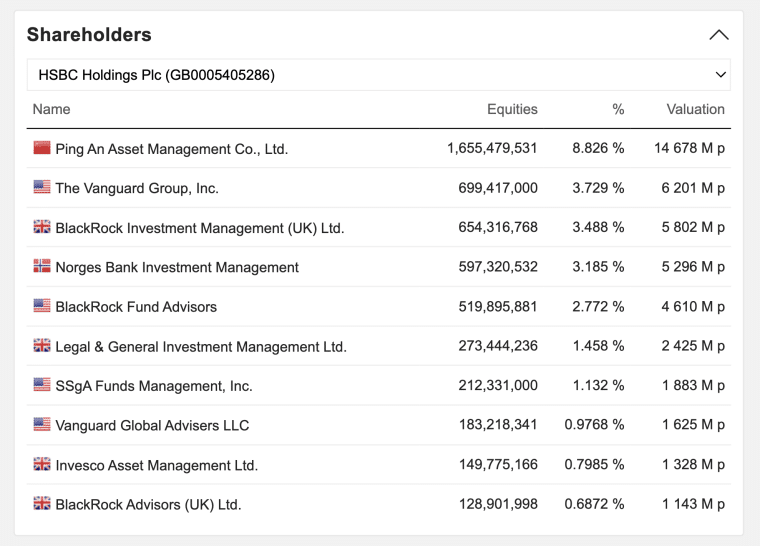Select equities value 128,901,998
Image resolution: width=760 pixels, height=546 pixels.
tap(498, 504)
